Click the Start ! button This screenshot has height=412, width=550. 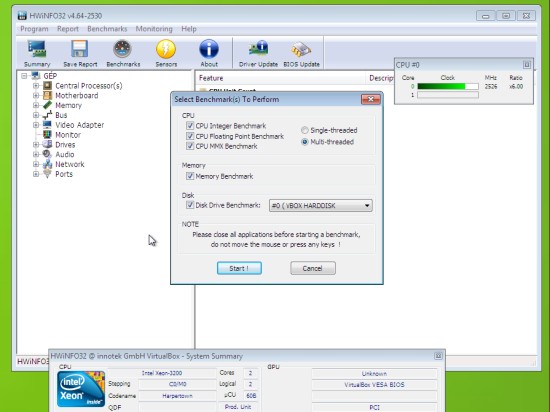pos(239,268)
